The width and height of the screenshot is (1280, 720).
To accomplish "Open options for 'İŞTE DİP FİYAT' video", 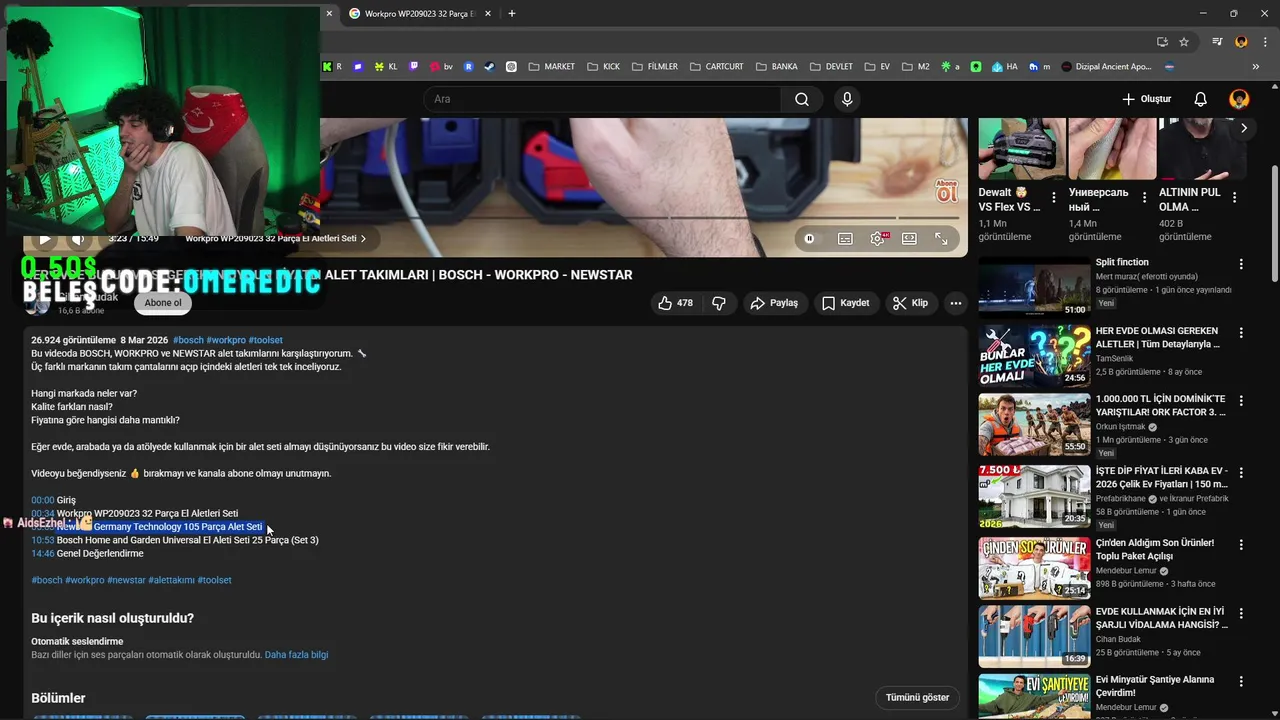I will pos(1241,473).
